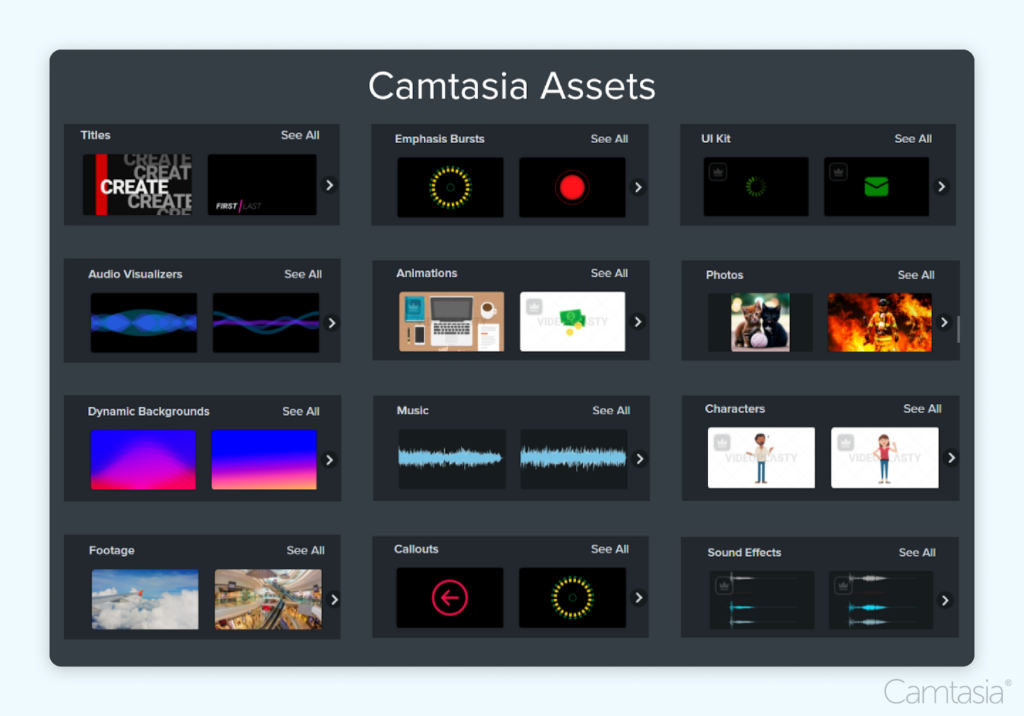Select the CREATE title thumbnail
The height and width of the screenshot is (716, 1024).
tap(137, 185)
